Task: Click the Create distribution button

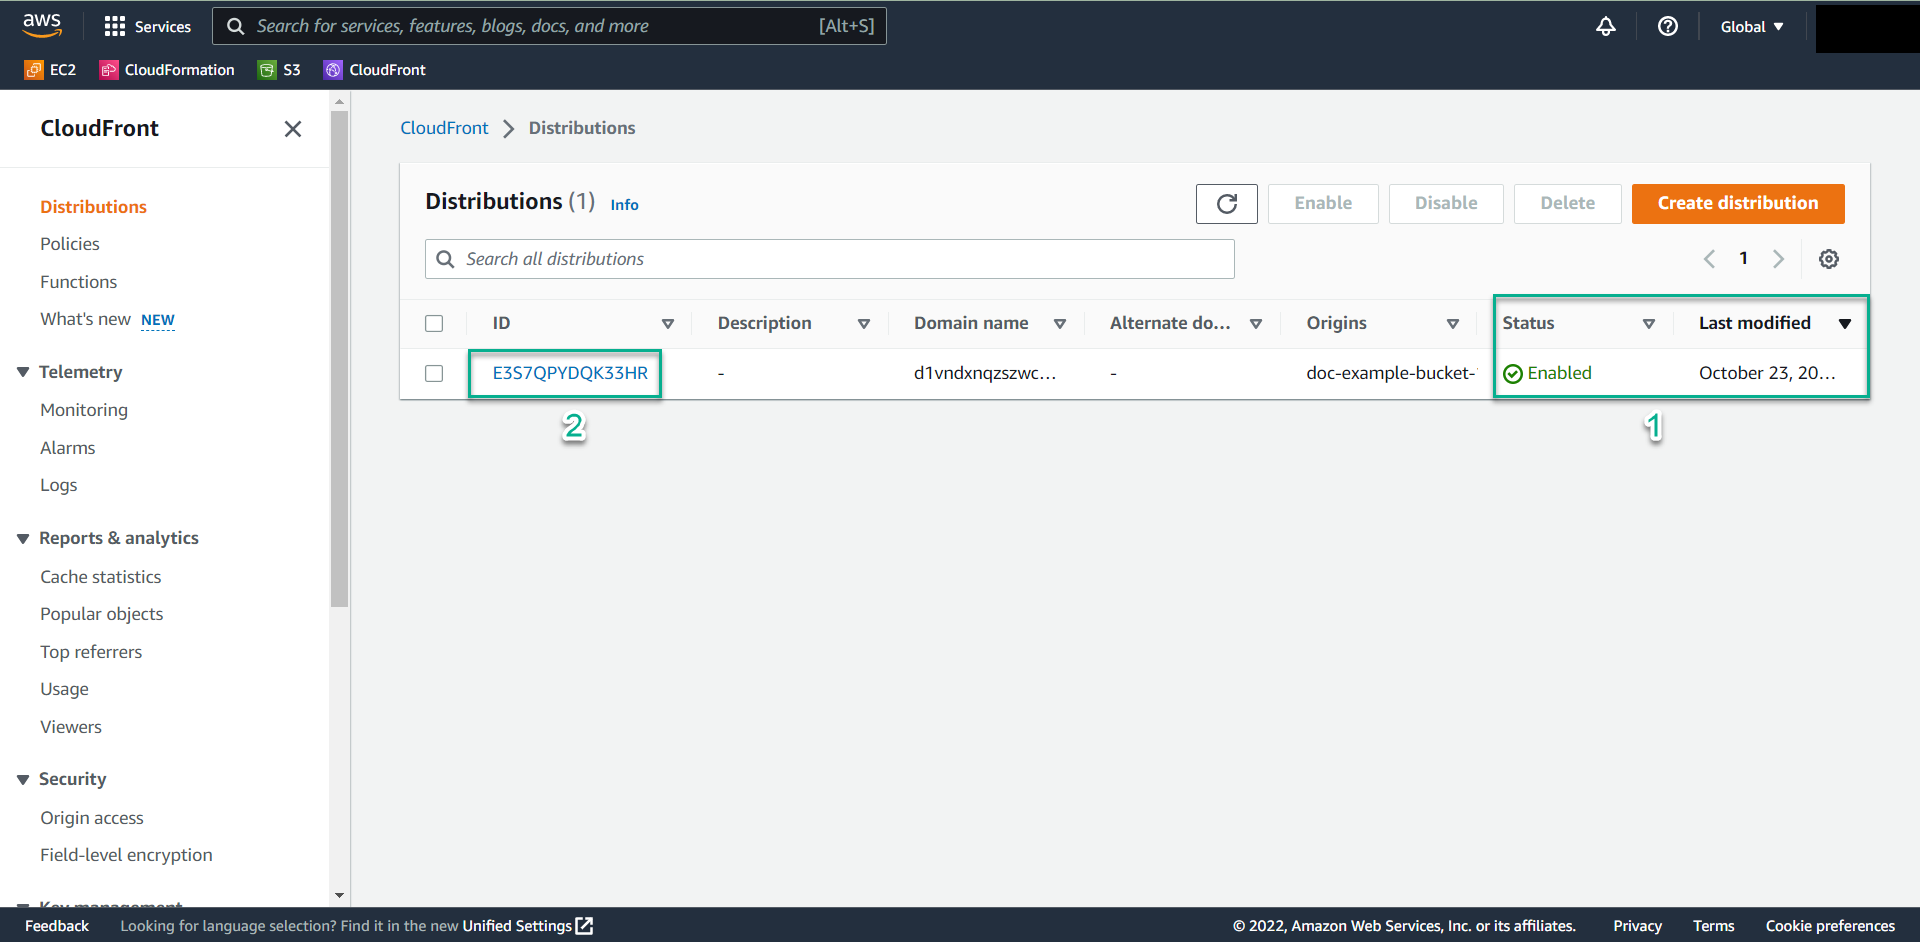Action: (x=1737, y=204)
